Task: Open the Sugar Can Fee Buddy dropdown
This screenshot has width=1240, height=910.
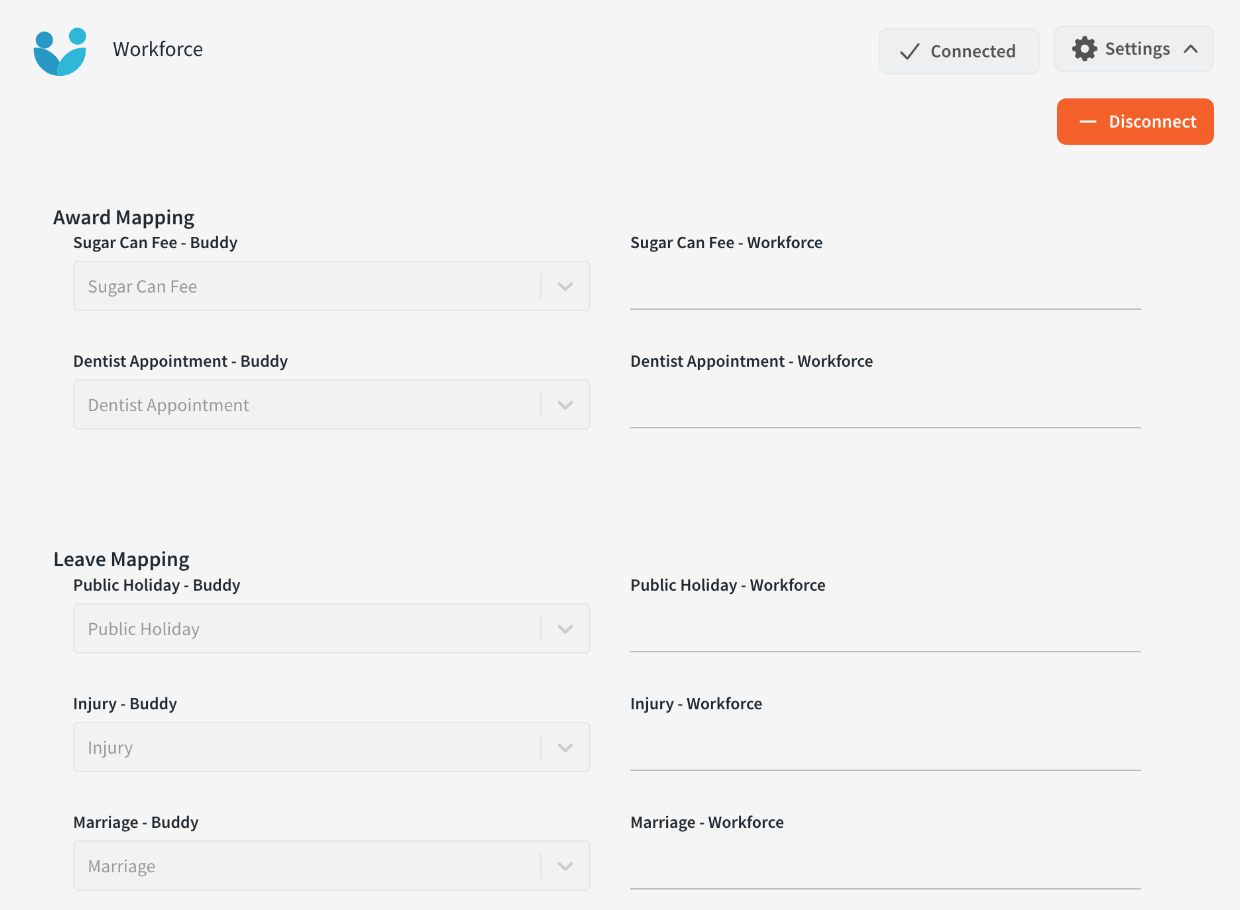Action: 331,286
